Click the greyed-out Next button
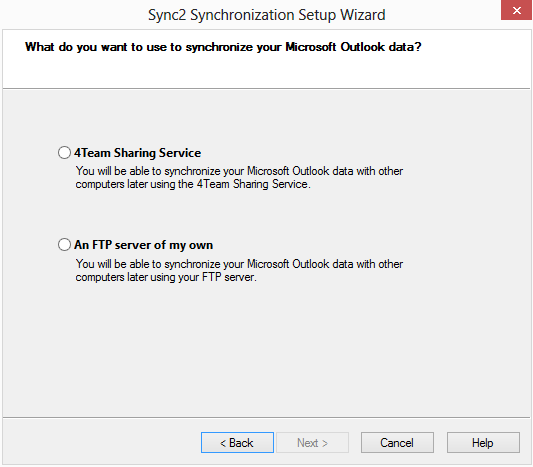 (312, 443)
